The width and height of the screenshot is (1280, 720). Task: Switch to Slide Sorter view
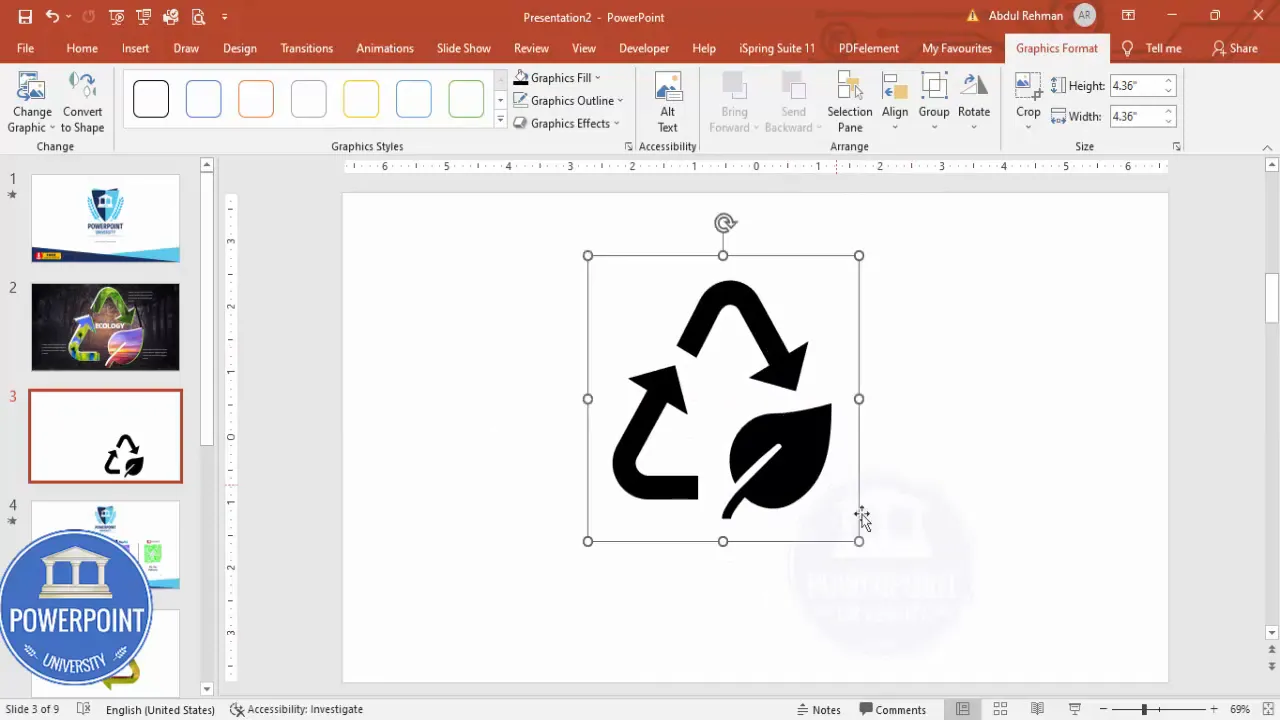click(1000, 709)
